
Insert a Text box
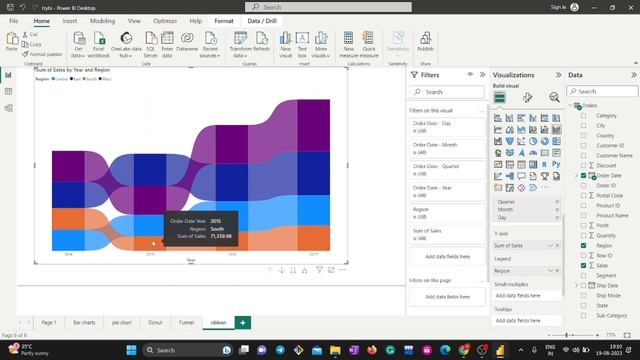click(302, 45)
